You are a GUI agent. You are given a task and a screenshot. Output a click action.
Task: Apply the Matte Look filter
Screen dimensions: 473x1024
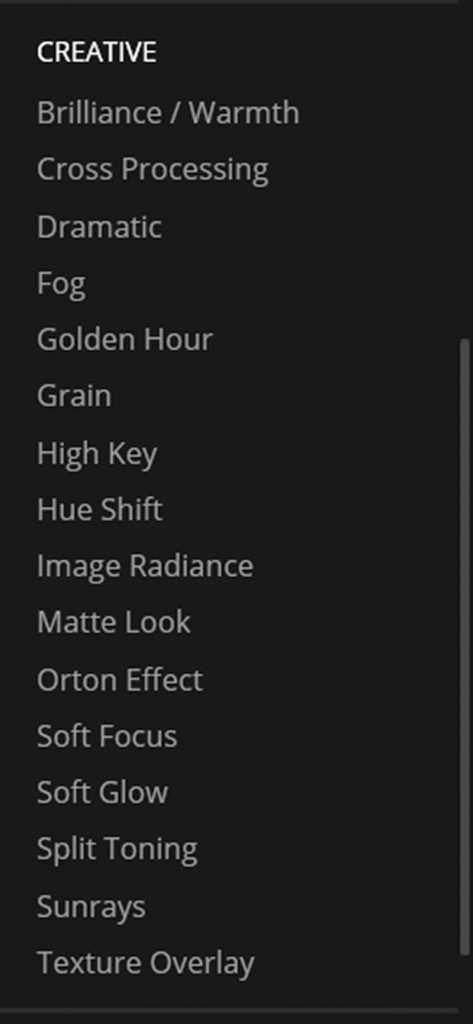[114, 623]
